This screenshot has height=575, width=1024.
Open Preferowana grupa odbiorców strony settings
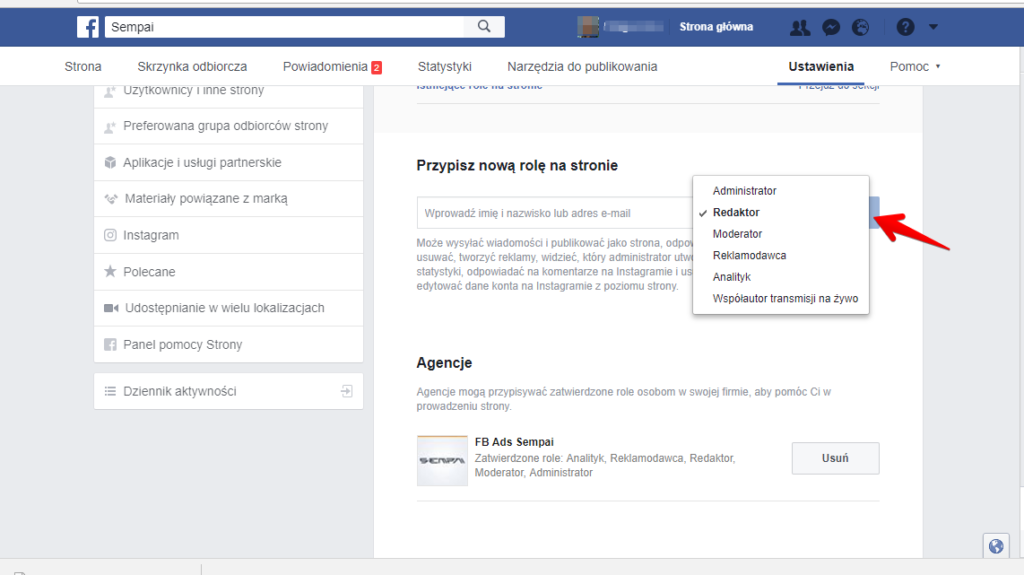229,126
